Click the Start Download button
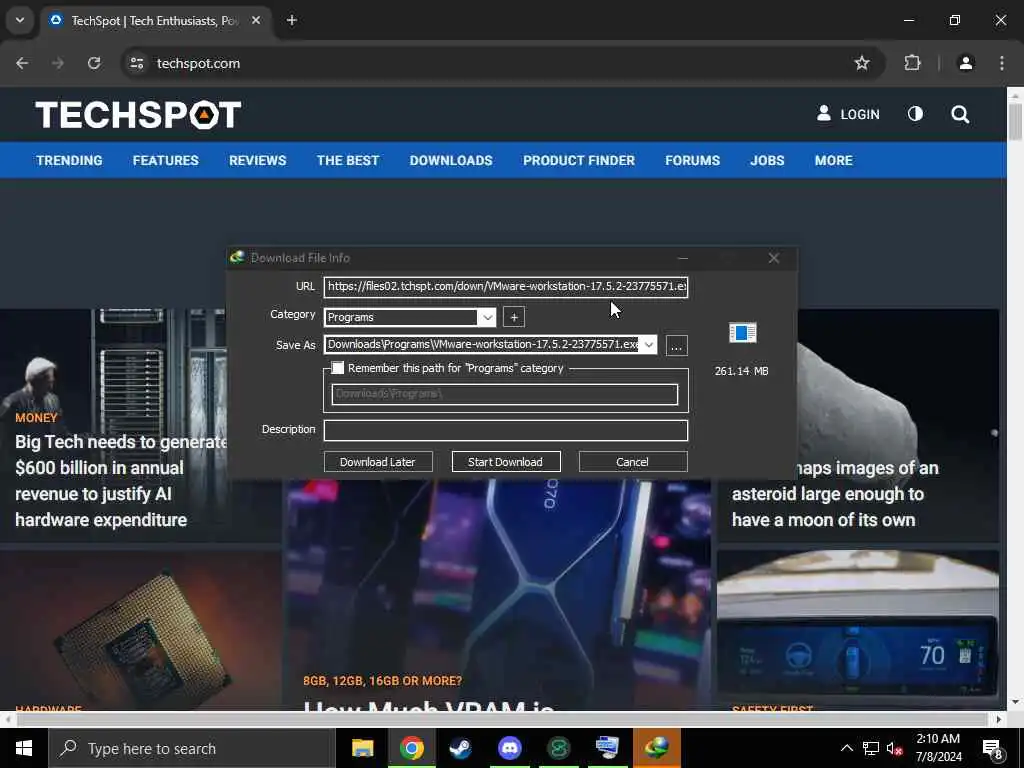This screenshot has width=1024, height=768. (506, 462)
